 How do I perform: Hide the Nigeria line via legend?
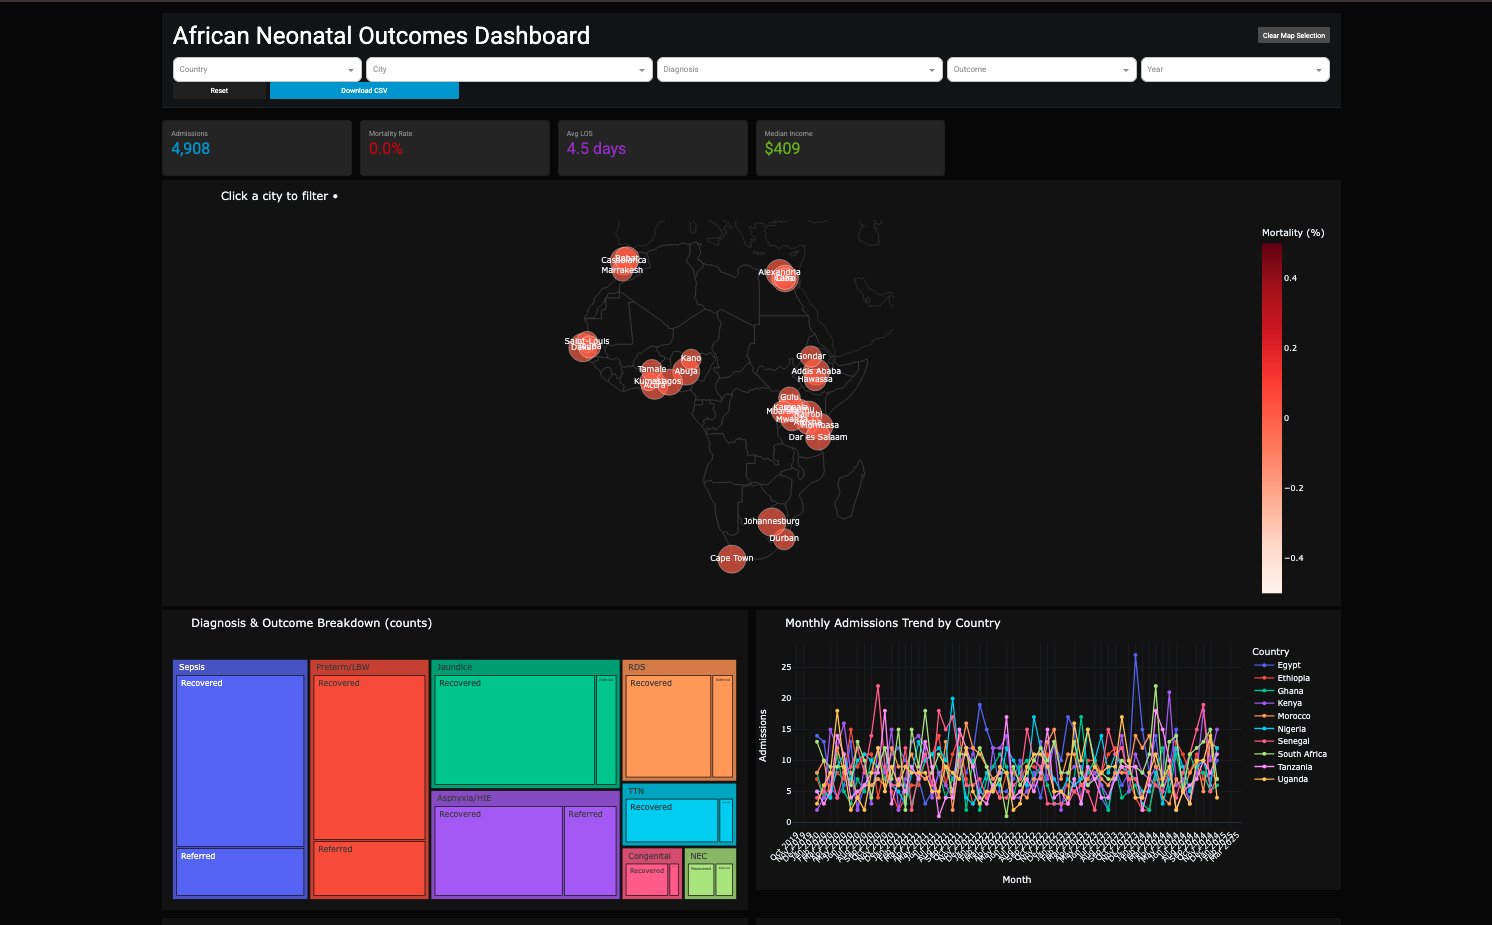tap(1291, 729)
